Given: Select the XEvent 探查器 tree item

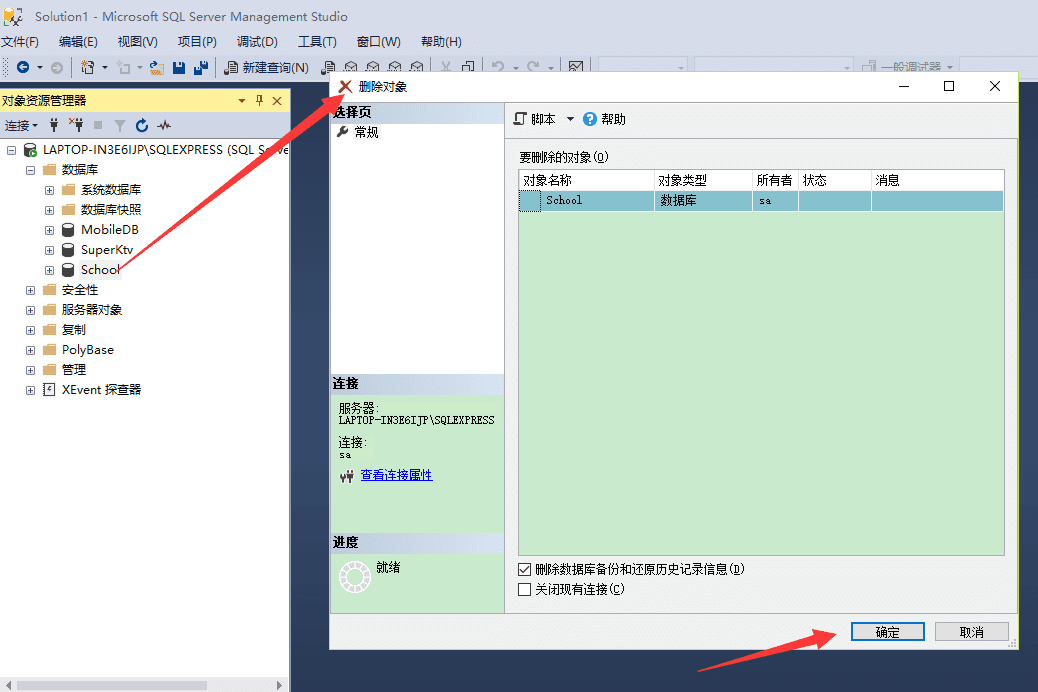Looking at the screenshot, I should coord(101,389).
